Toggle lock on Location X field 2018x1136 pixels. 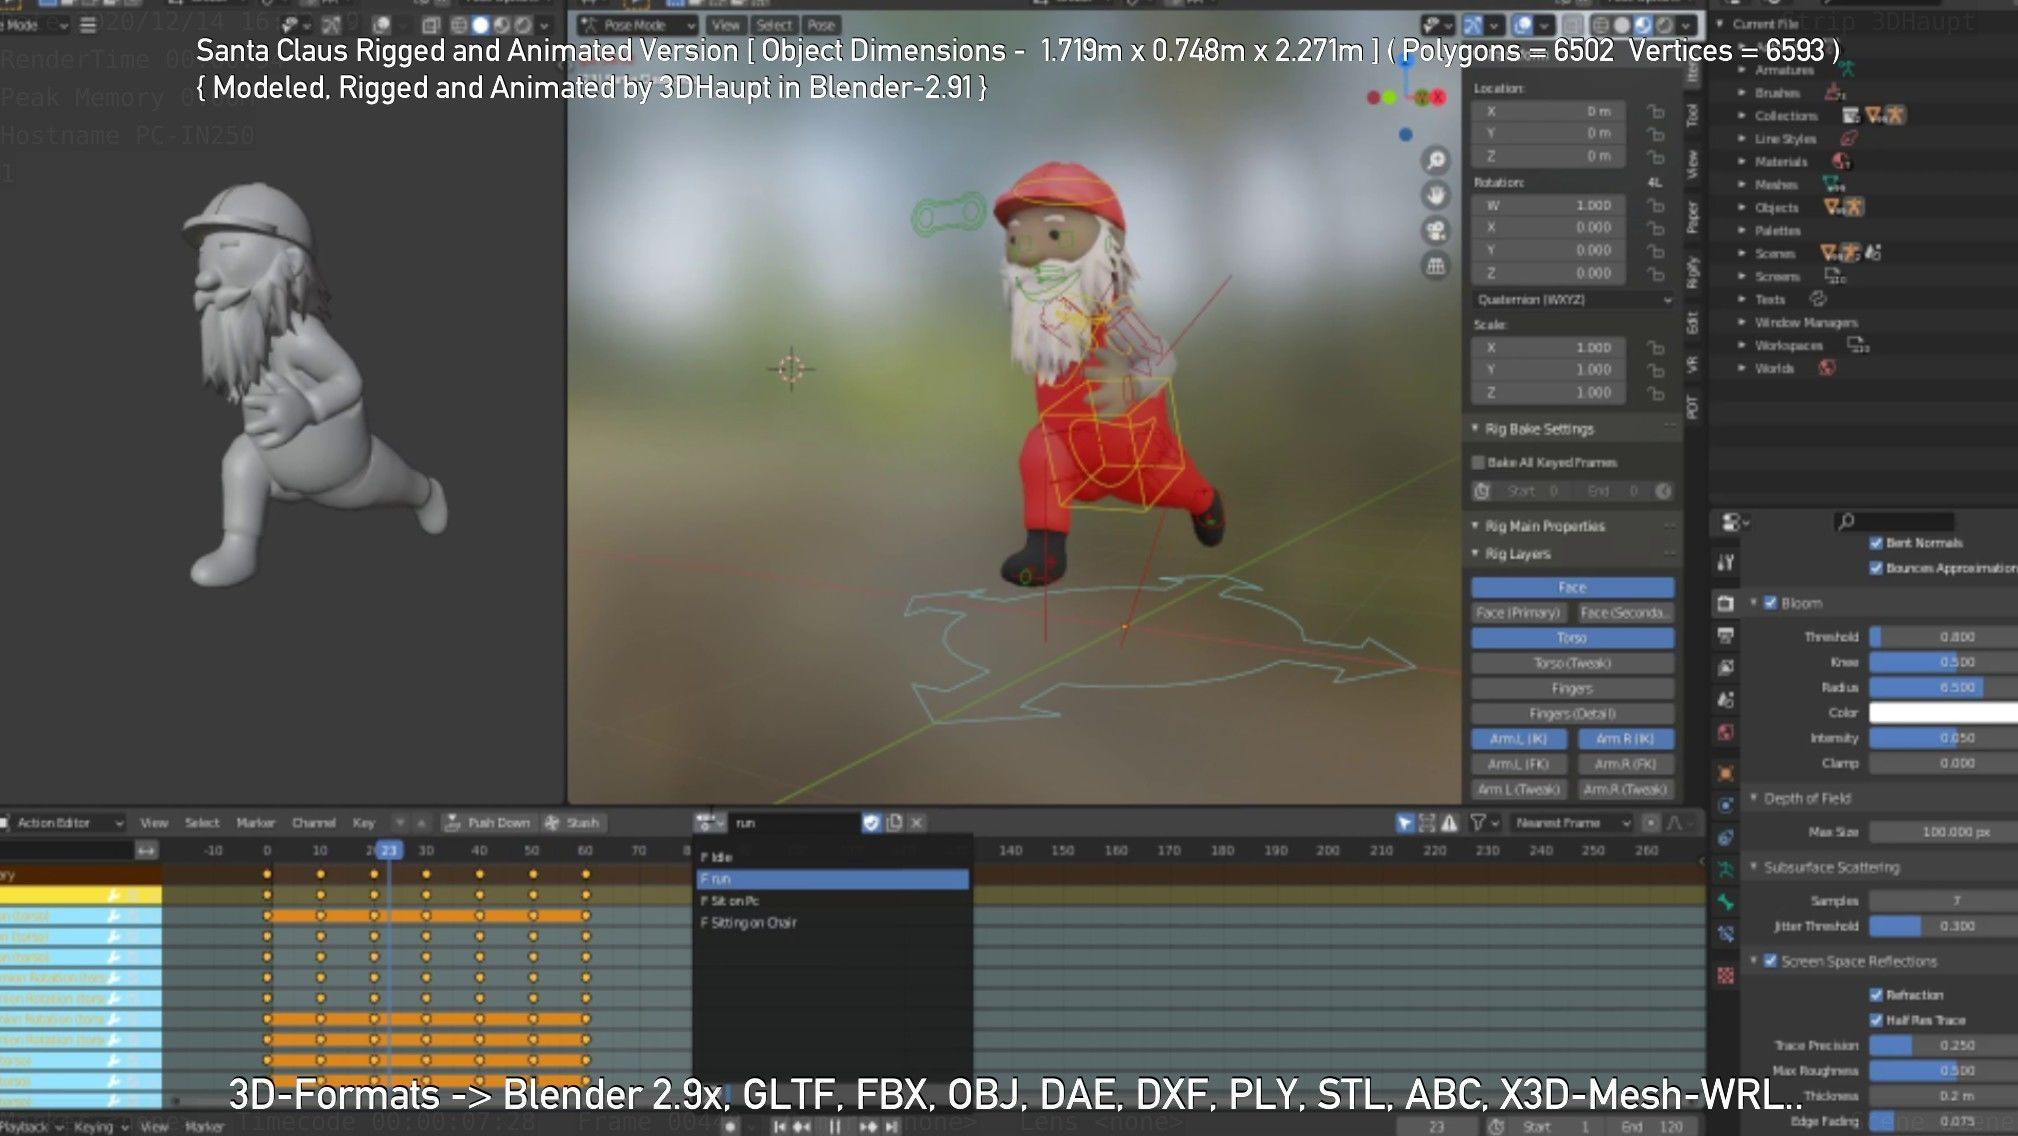1656,112
